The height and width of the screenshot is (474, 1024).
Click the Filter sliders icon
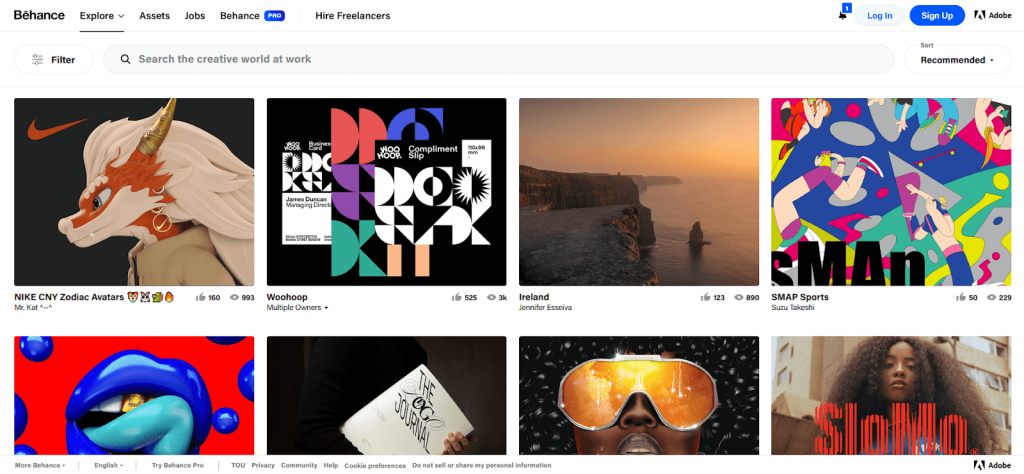pos(38,59)
